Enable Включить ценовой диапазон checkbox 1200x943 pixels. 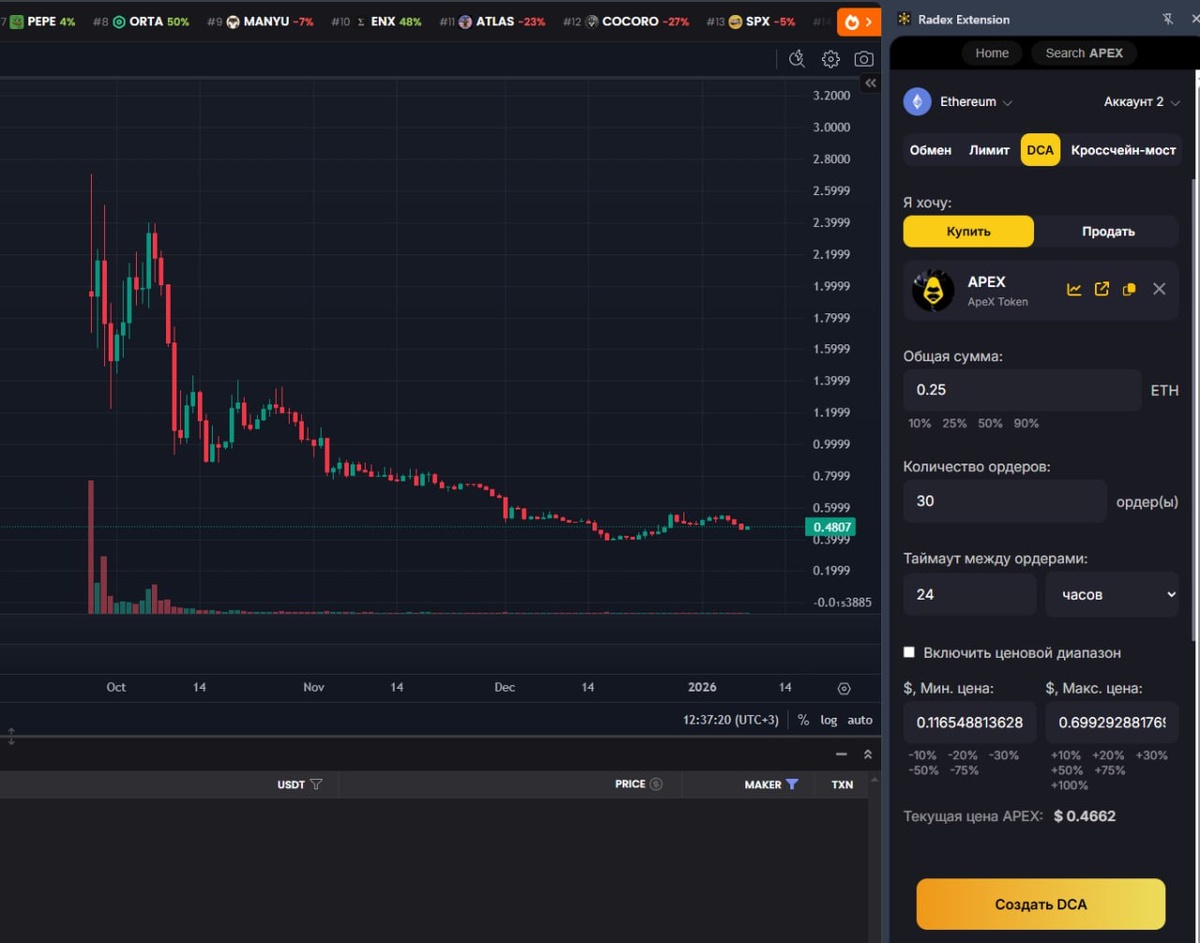(909, 652)
